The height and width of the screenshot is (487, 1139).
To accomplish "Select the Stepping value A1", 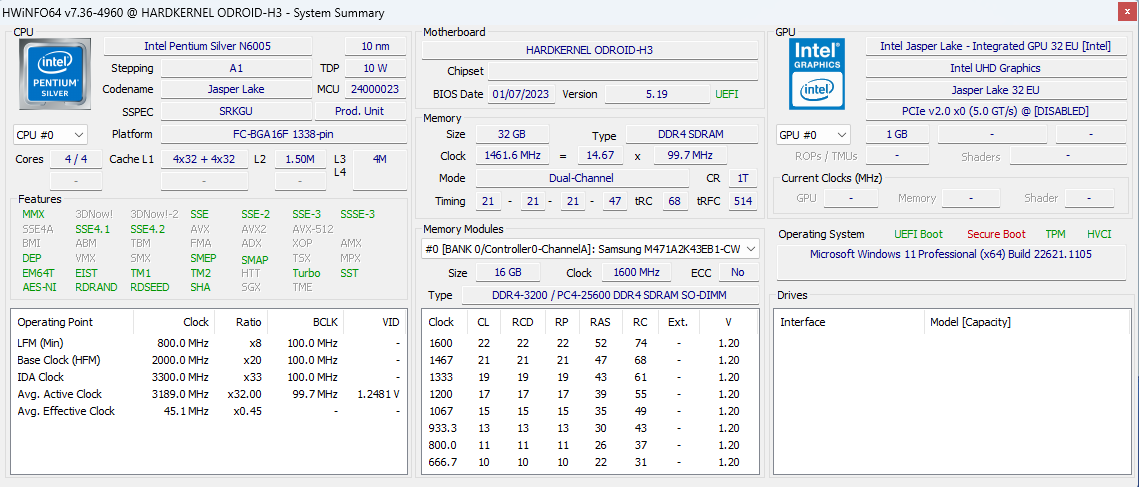I will coord(236,68).
